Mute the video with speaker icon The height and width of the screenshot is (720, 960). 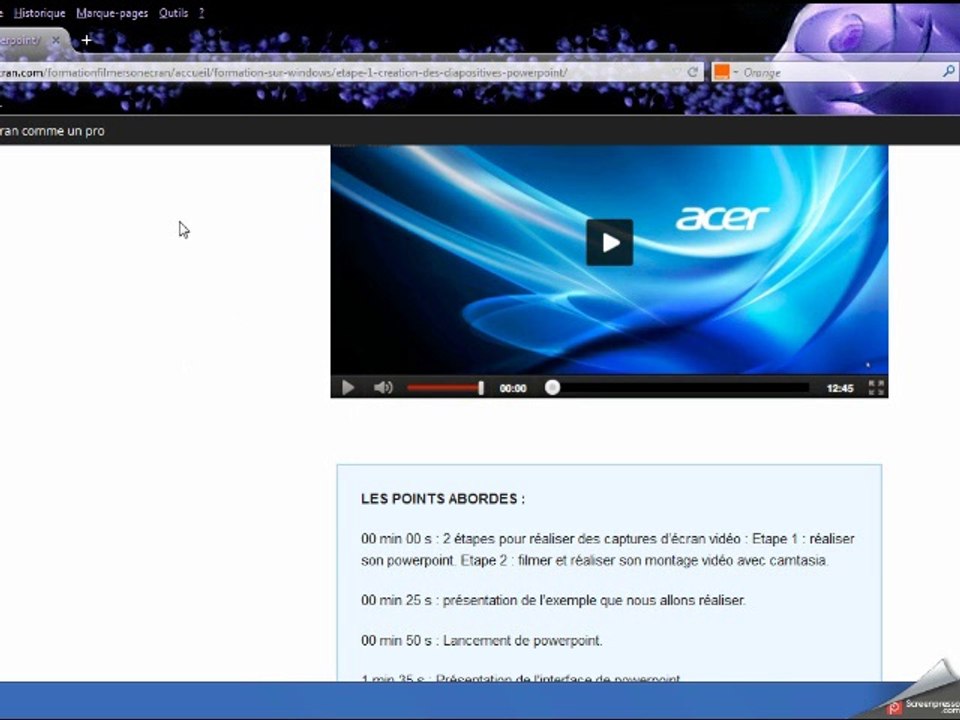[383, 388]
